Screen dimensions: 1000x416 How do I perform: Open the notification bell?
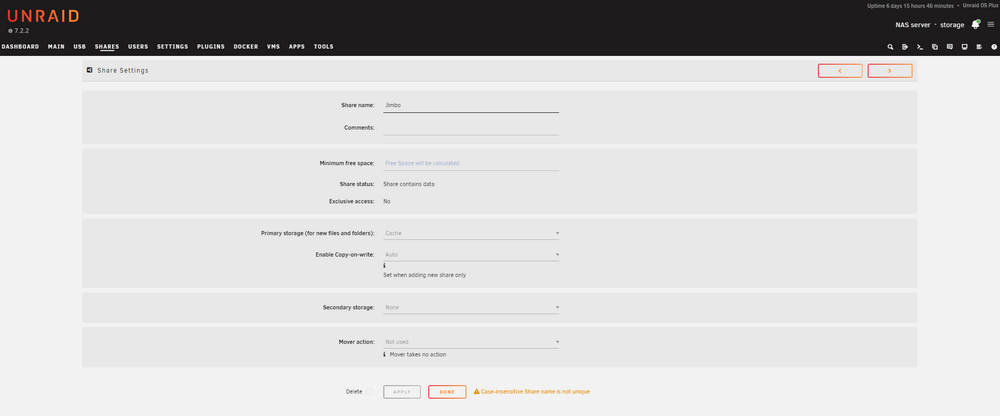click(x=975, y=24)
